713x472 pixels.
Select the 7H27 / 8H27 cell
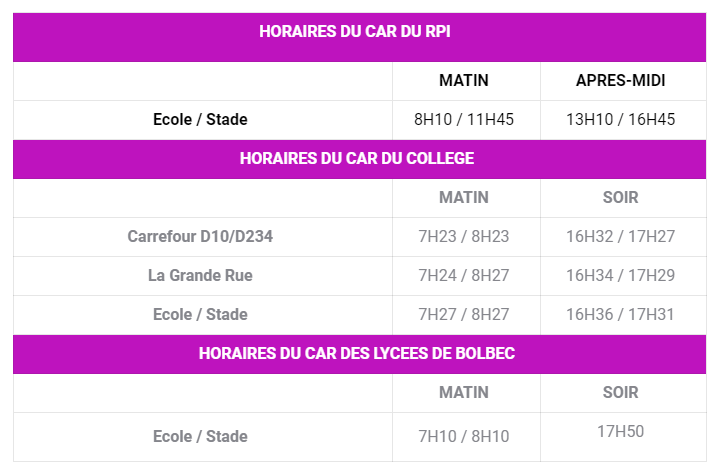pos(464,315)
